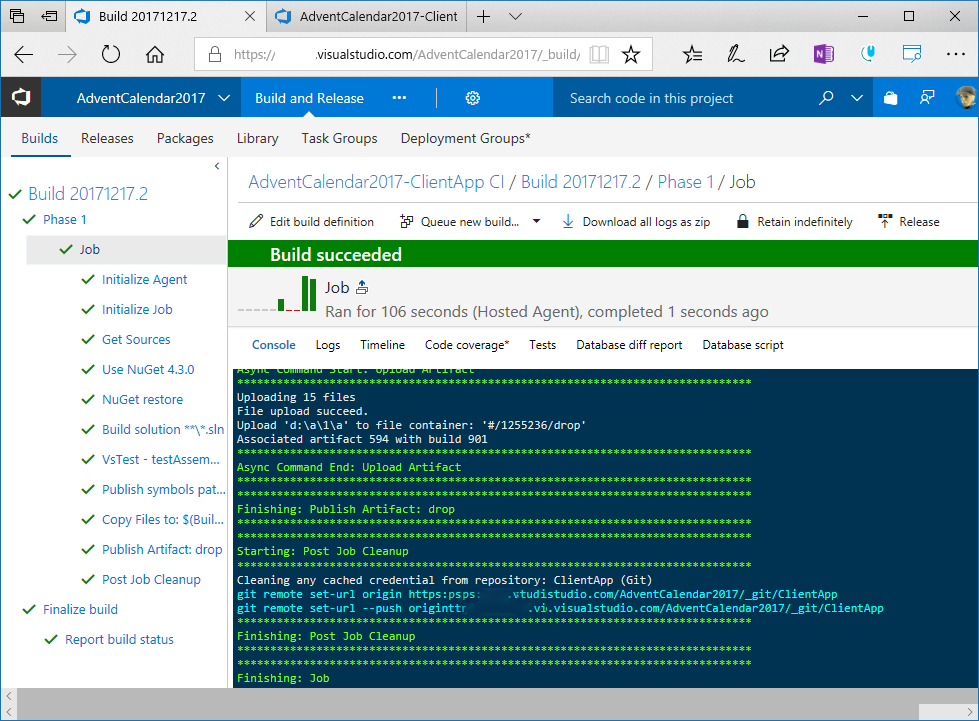Click the Visual Studio Team Services logo
979x721 pixels.
coord(21,97)
